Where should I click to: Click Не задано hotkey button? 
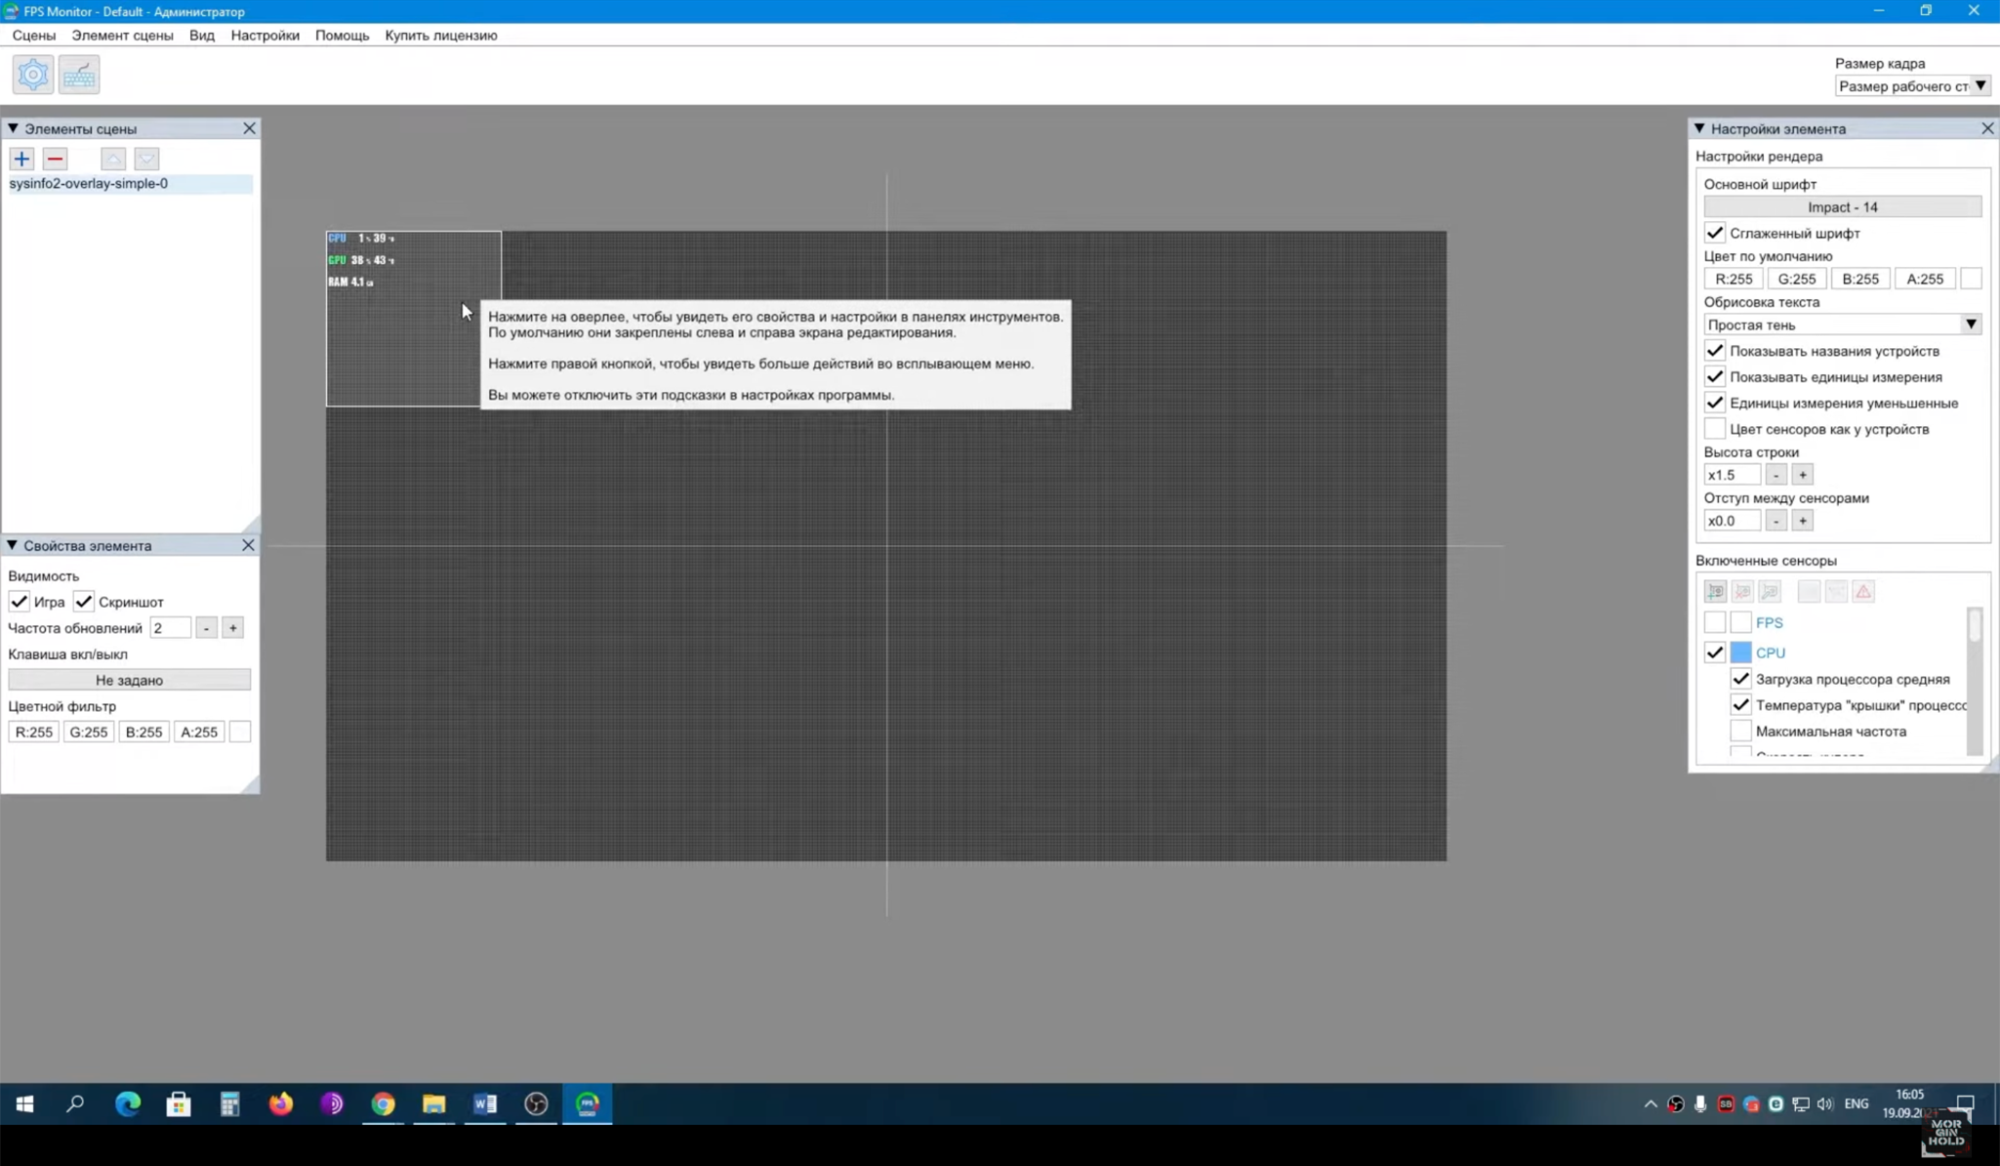(129, 680)
